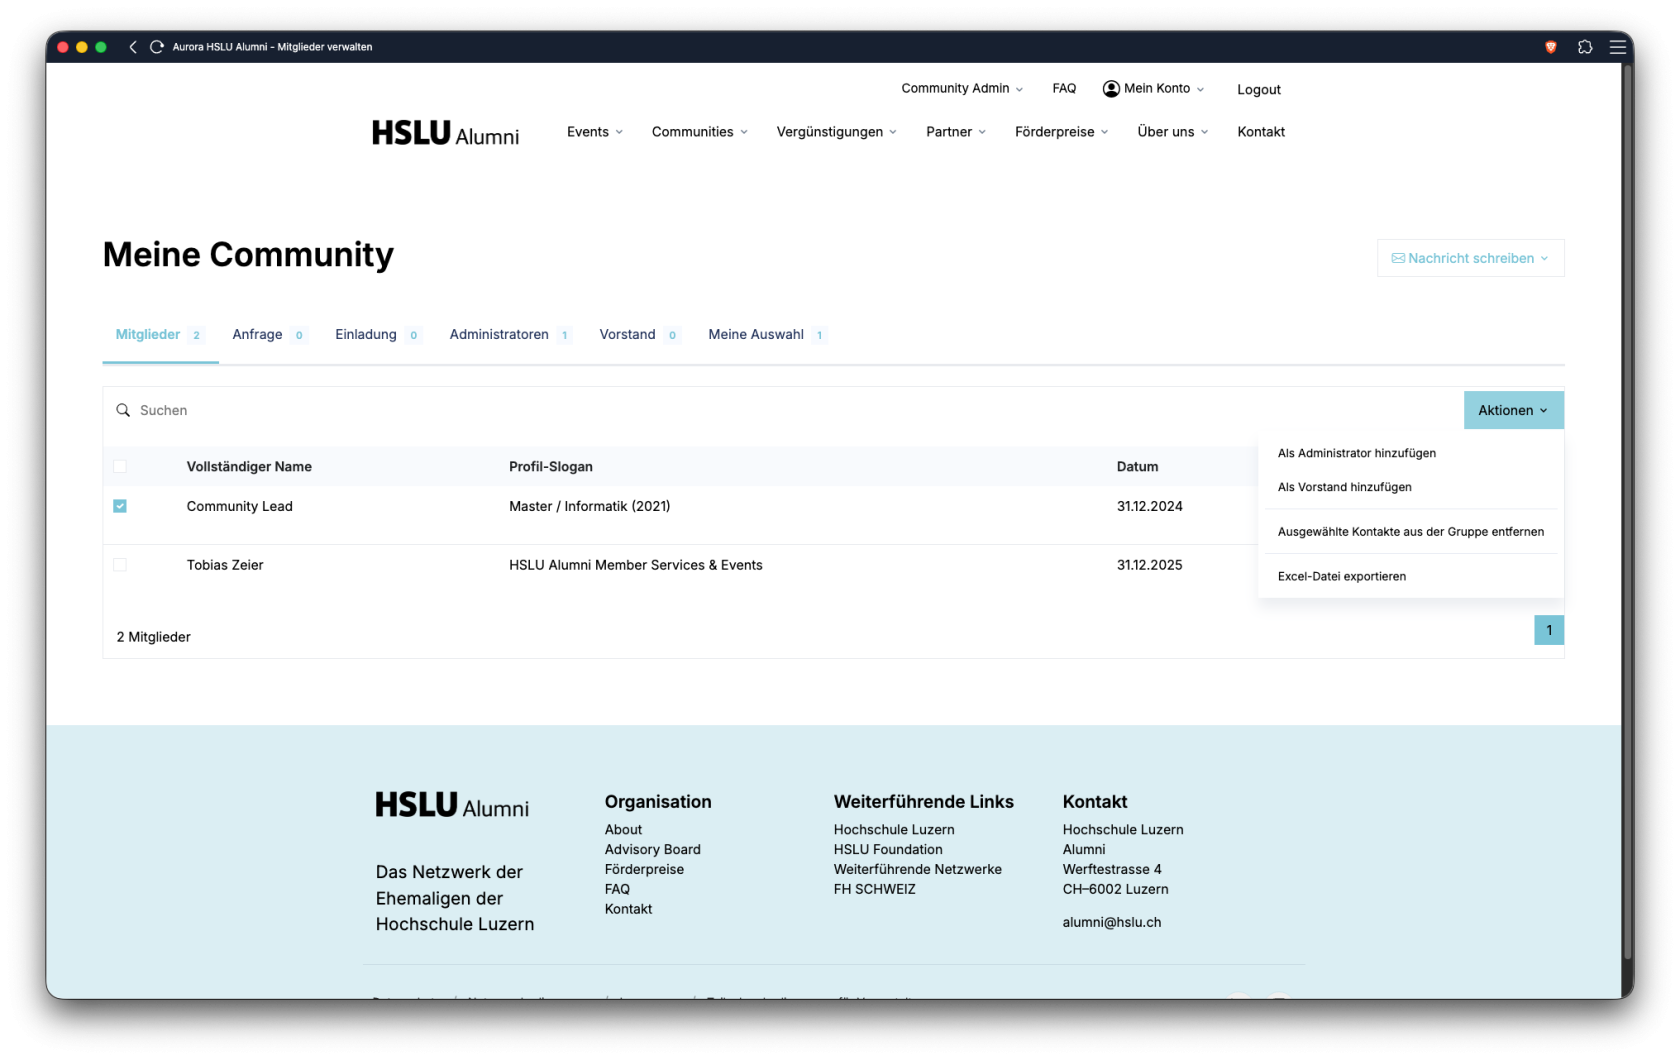The image size is (1680, 1060).
Task: Open the Brave shields icon
Action: coord(1551,47)
